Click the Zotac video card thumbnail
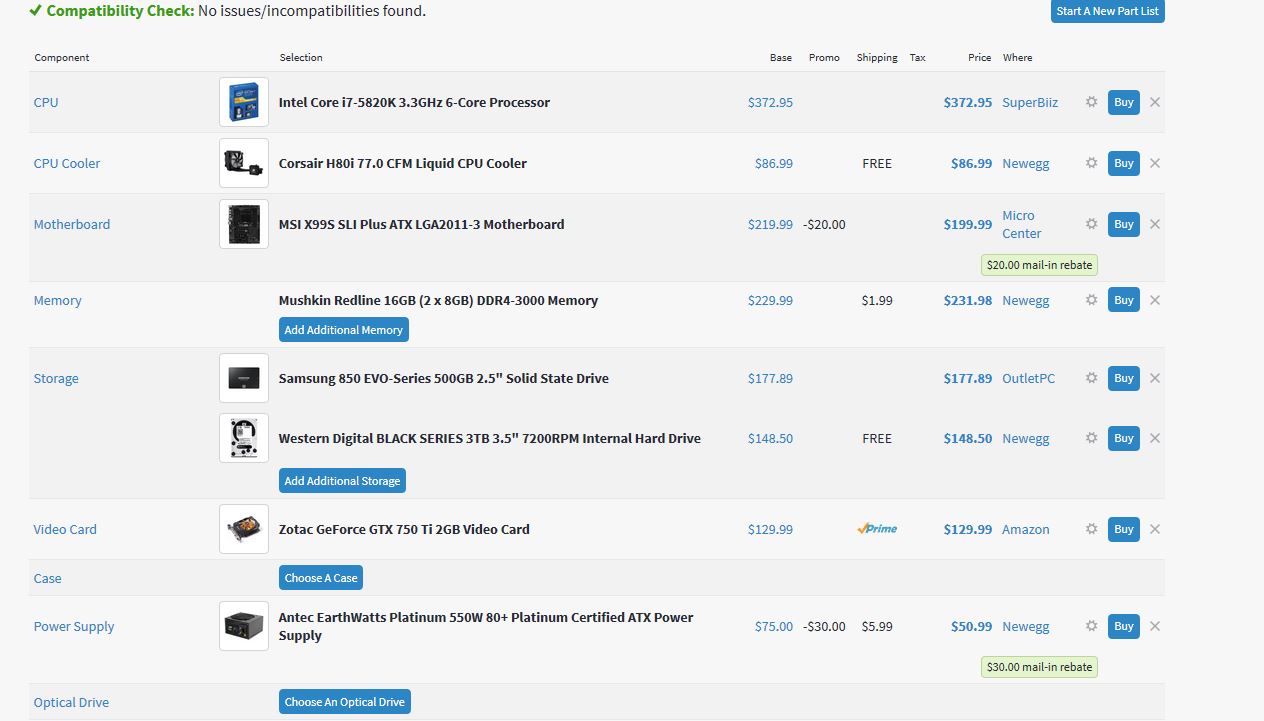This screenshot has width=1264, height=721. (244, 529)
